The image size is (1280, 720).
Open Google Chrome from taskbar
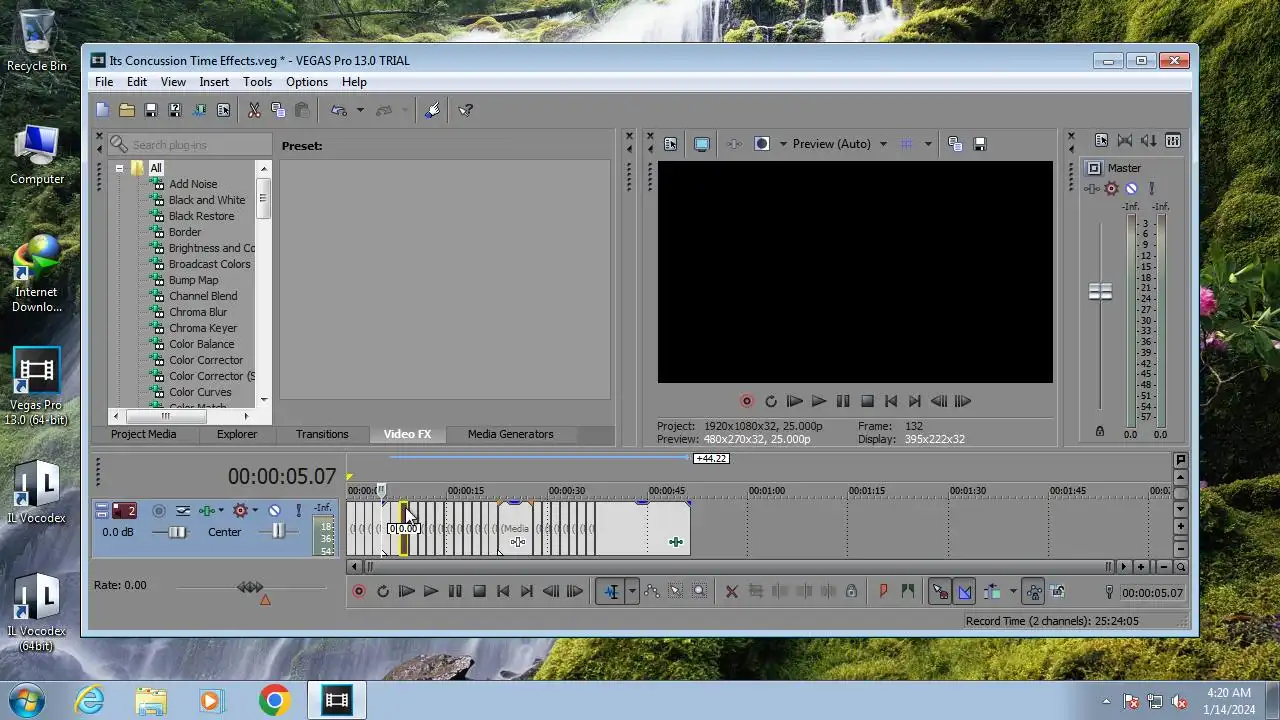(x=274, y=700)
